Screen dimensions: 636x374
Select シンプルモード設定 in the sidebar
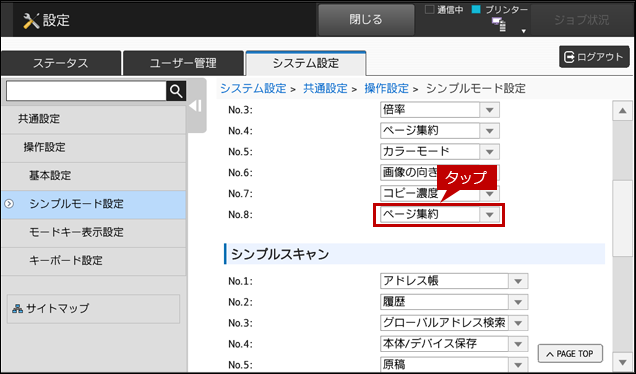pos(94,204)
